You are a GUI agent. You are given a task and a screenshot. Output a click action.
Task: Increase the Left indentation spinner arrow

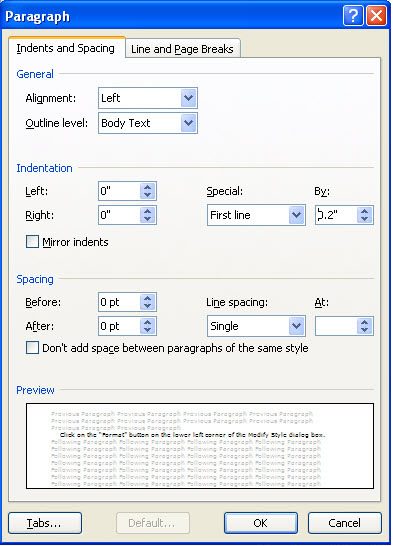point(148,187)
